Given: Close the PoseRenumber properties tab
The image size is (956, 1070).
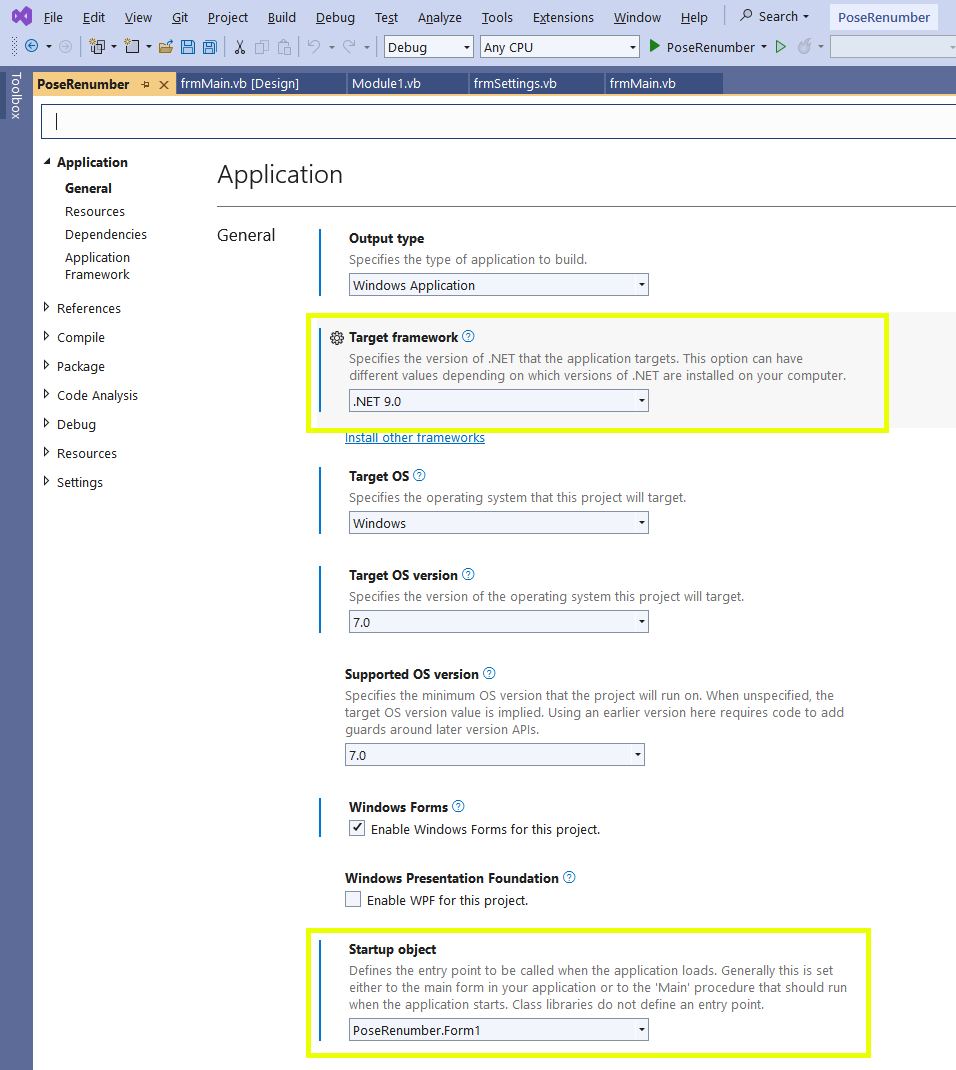Looking at the screenshot, I should coord(164,85).
